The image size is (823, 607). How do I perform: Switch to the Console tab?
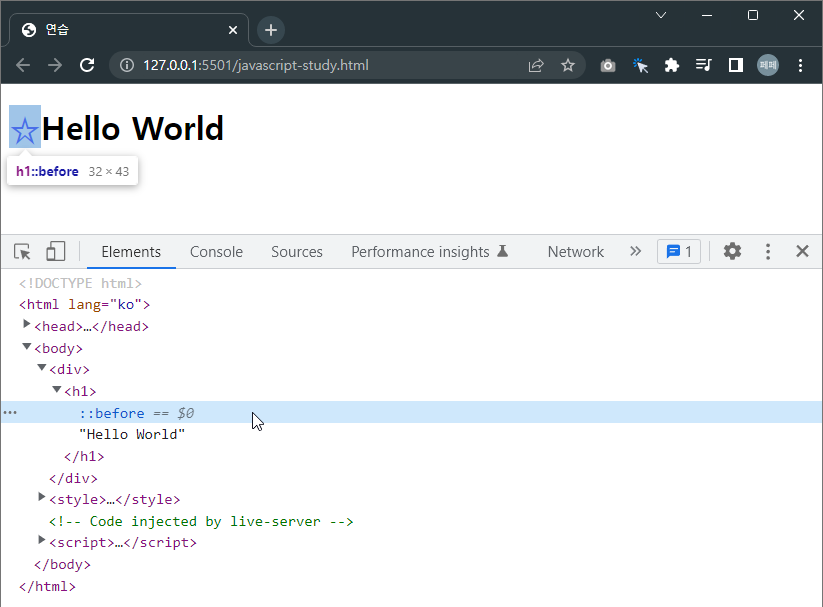coord(216,252)
